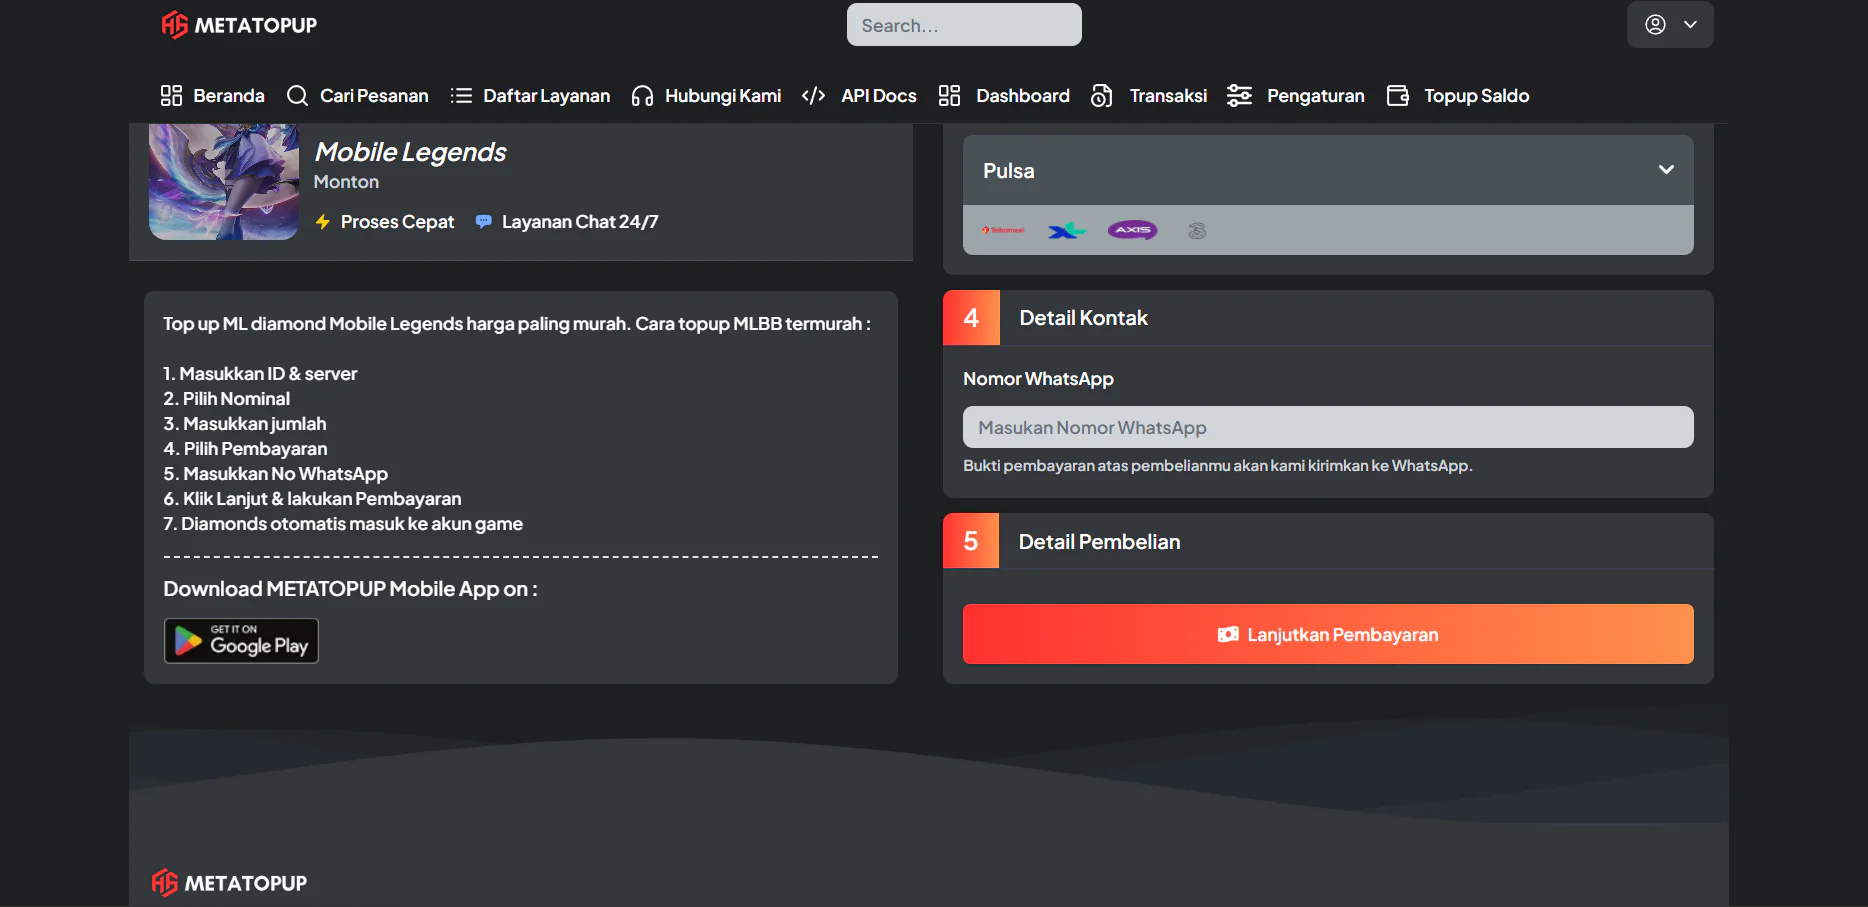Click the "Mobile Legends" title text
The width and height of the screenshot is (1868, 907).
pyautogui.click(x=410, y=152)
